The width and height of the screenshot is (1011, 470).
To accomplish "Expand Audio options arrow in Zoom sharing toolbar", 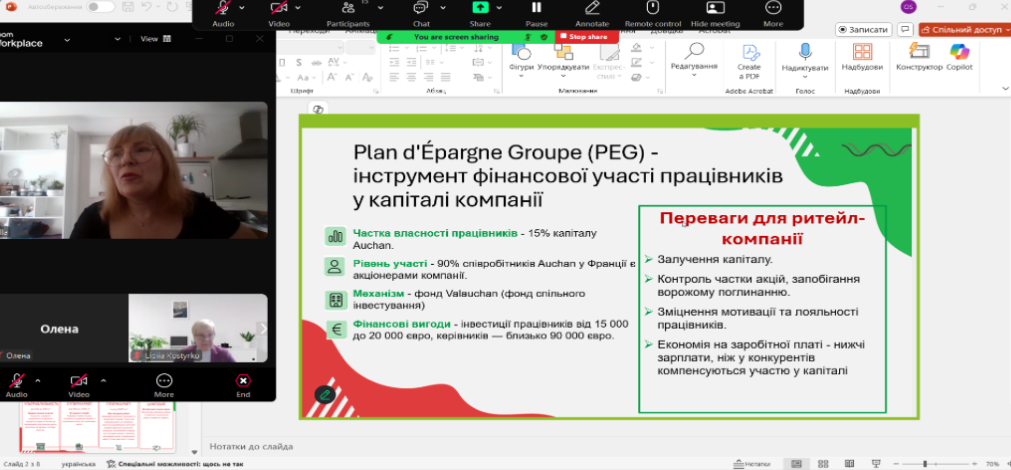I will click(242, 8).
